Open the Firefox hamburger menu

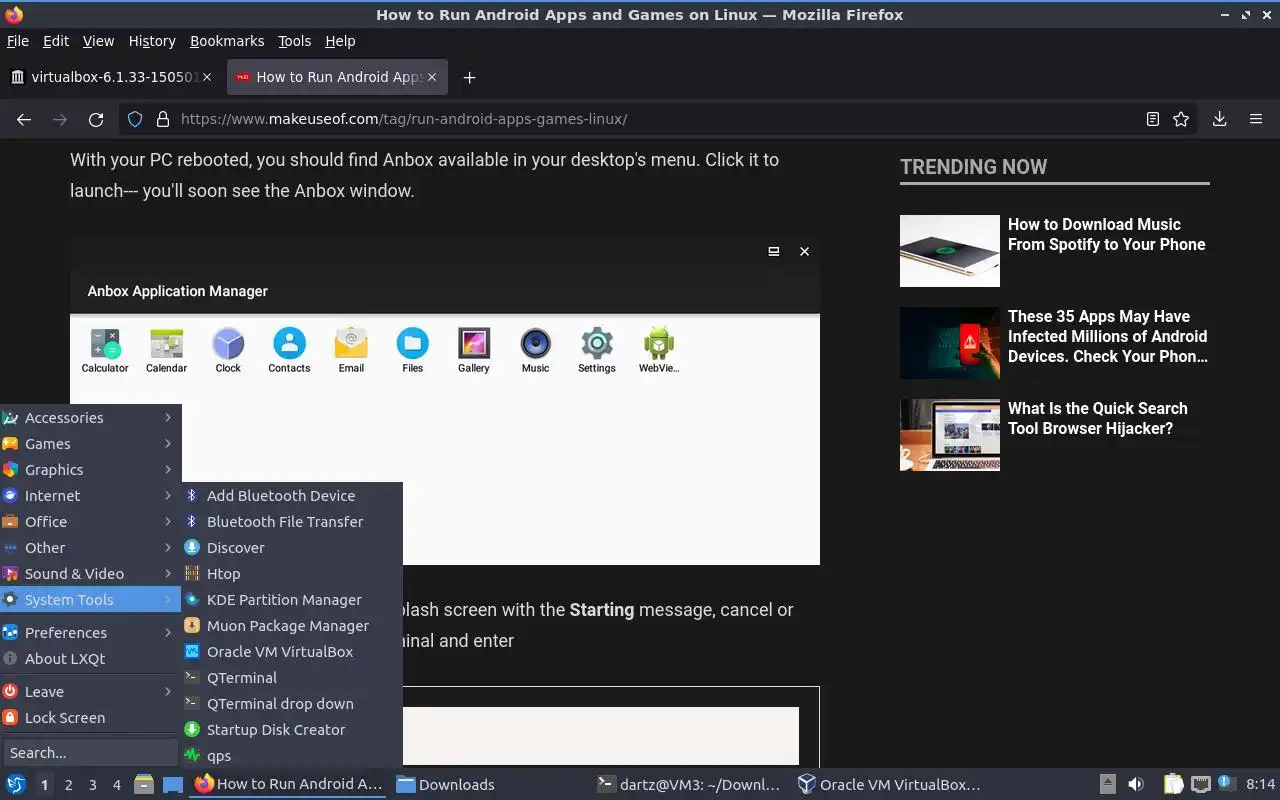[x=1256, y=119]
